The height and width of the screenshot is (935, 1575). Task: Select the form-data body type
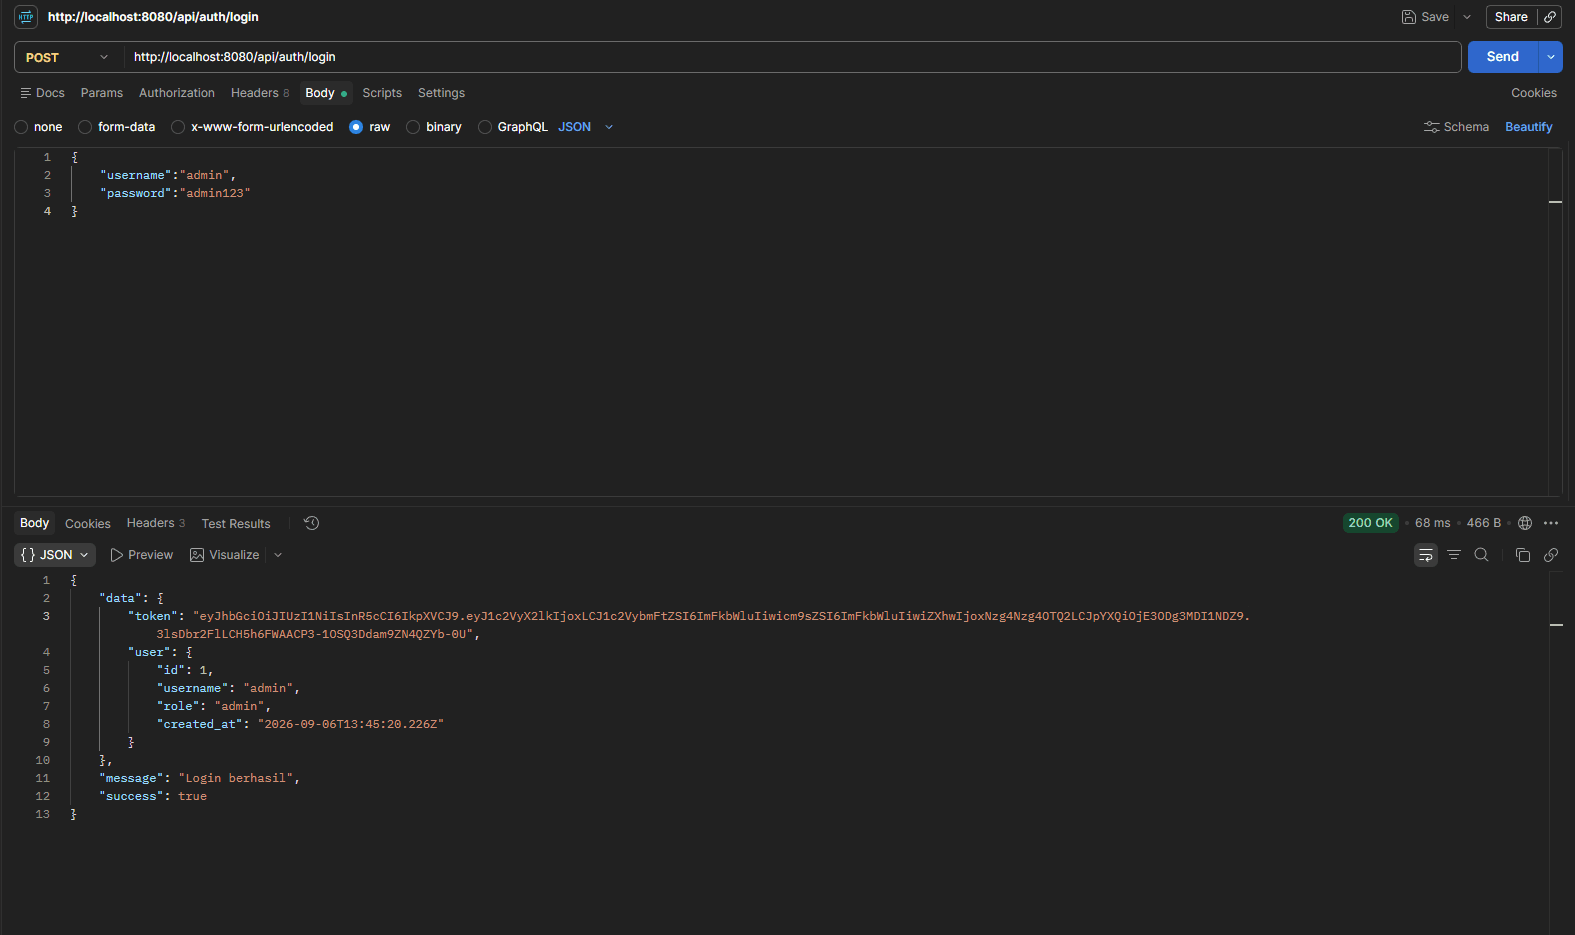pyautogui.click(x=117, y=127)
